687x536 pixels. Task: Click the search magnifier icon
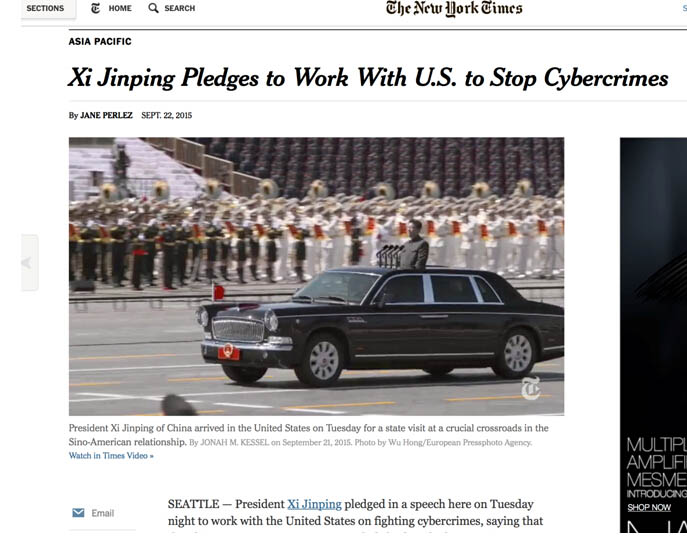[153, 8]
